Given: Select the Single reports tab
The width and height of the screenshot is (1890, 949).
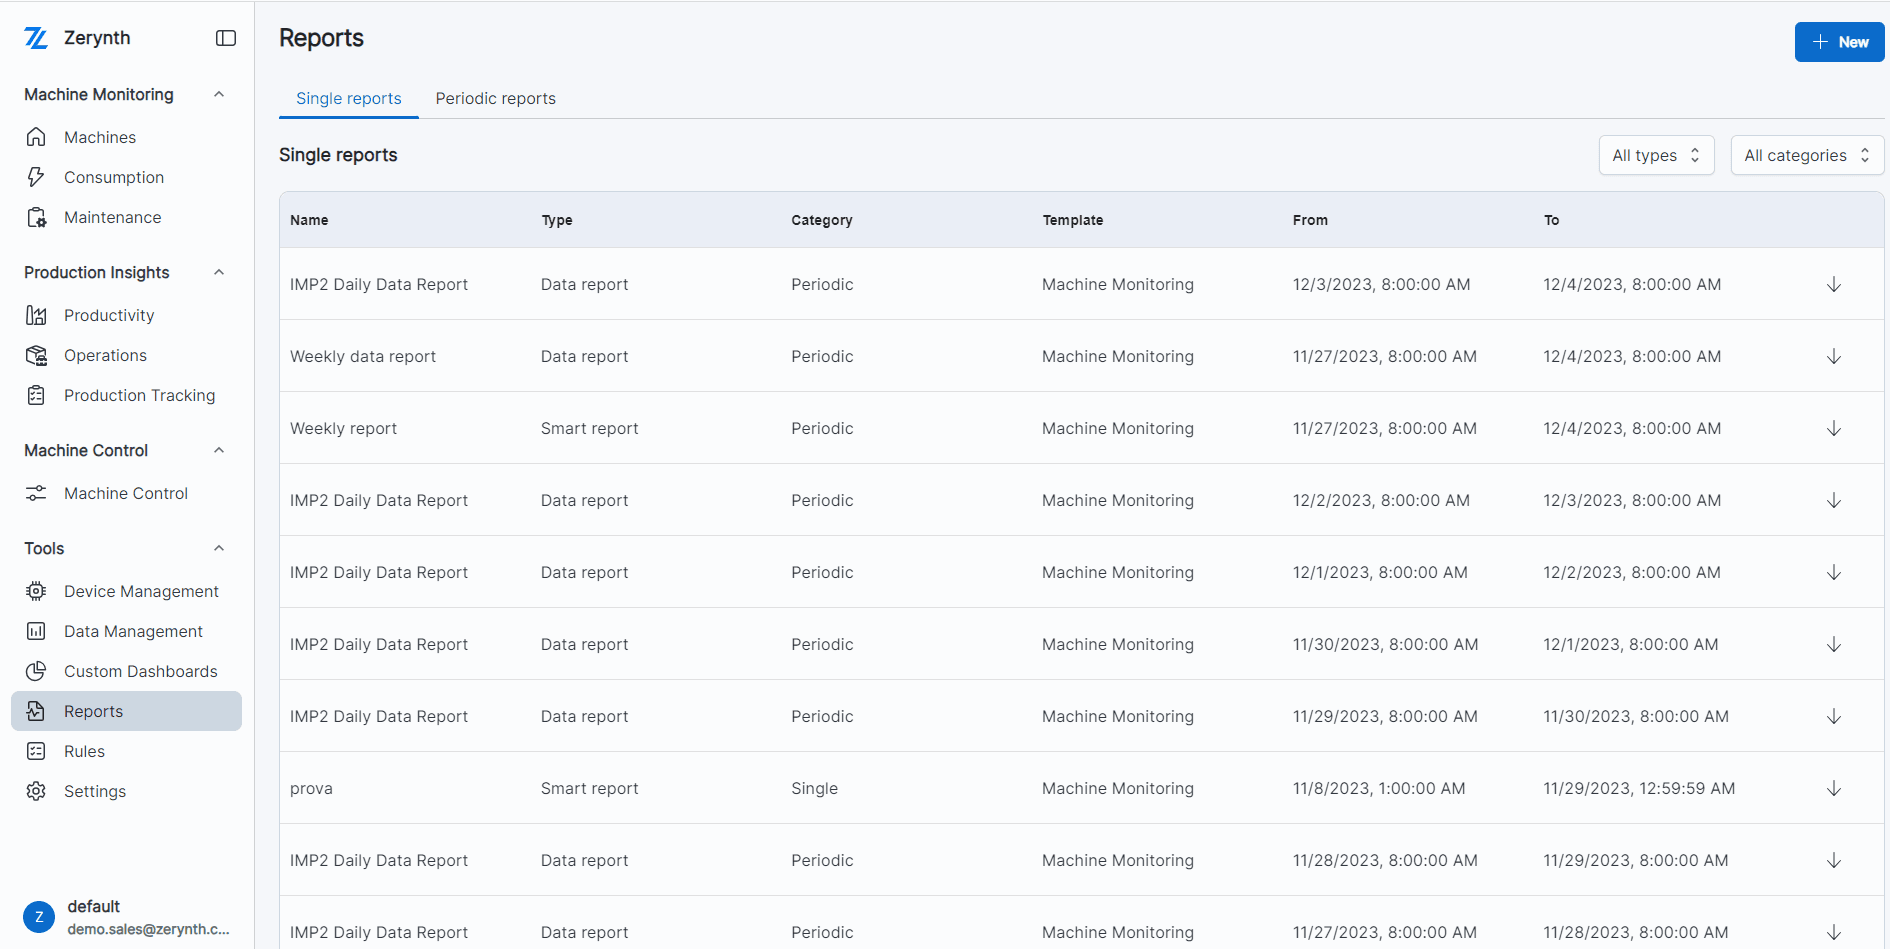Looking at the screenshot, I should click(348, 98).
